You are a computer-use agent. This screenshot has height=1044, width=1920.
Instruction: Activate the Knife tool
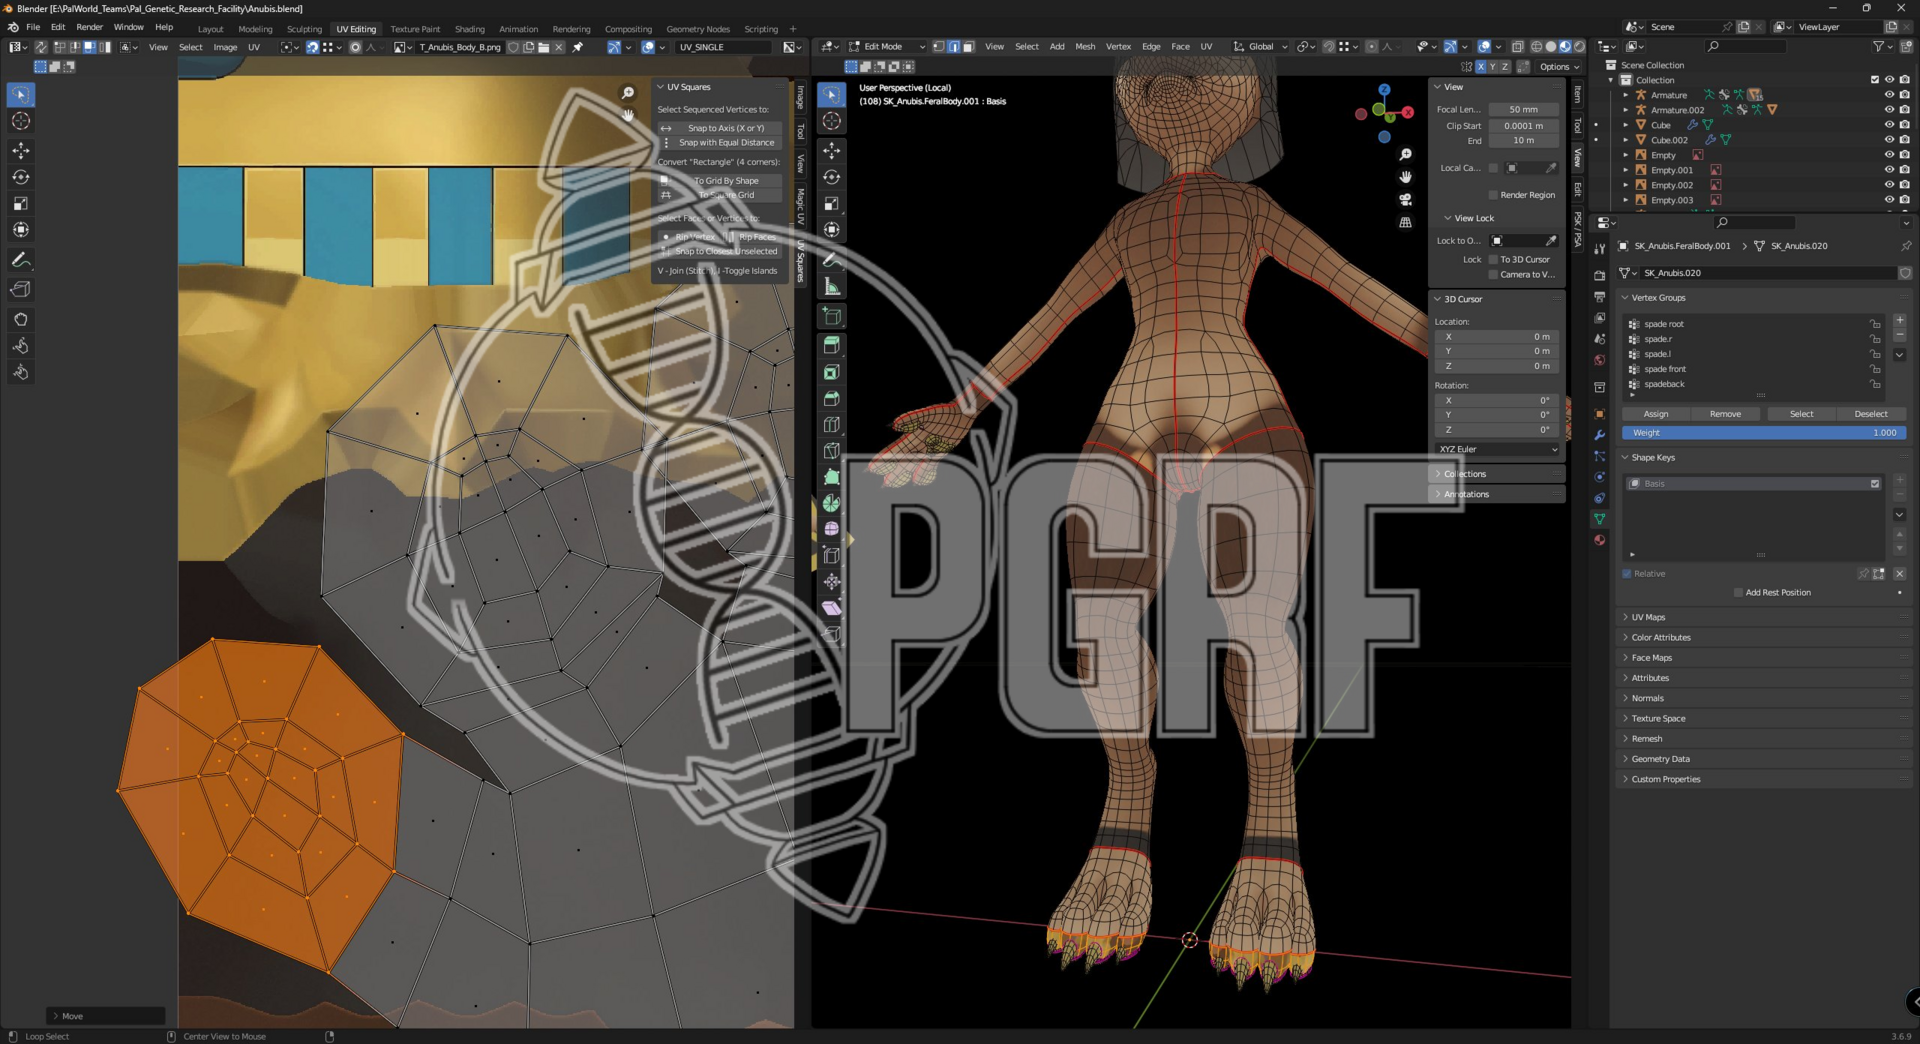coord(831,451)
